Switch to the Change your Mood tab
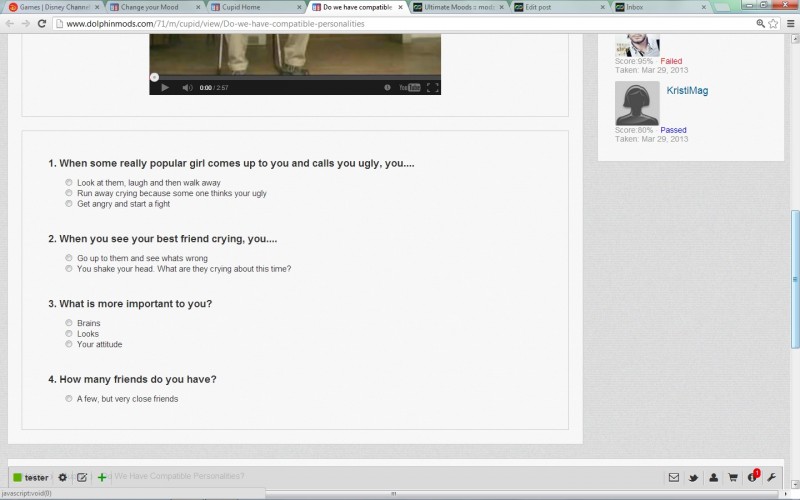Screen dimensions: 800x500 coord(155,7)
